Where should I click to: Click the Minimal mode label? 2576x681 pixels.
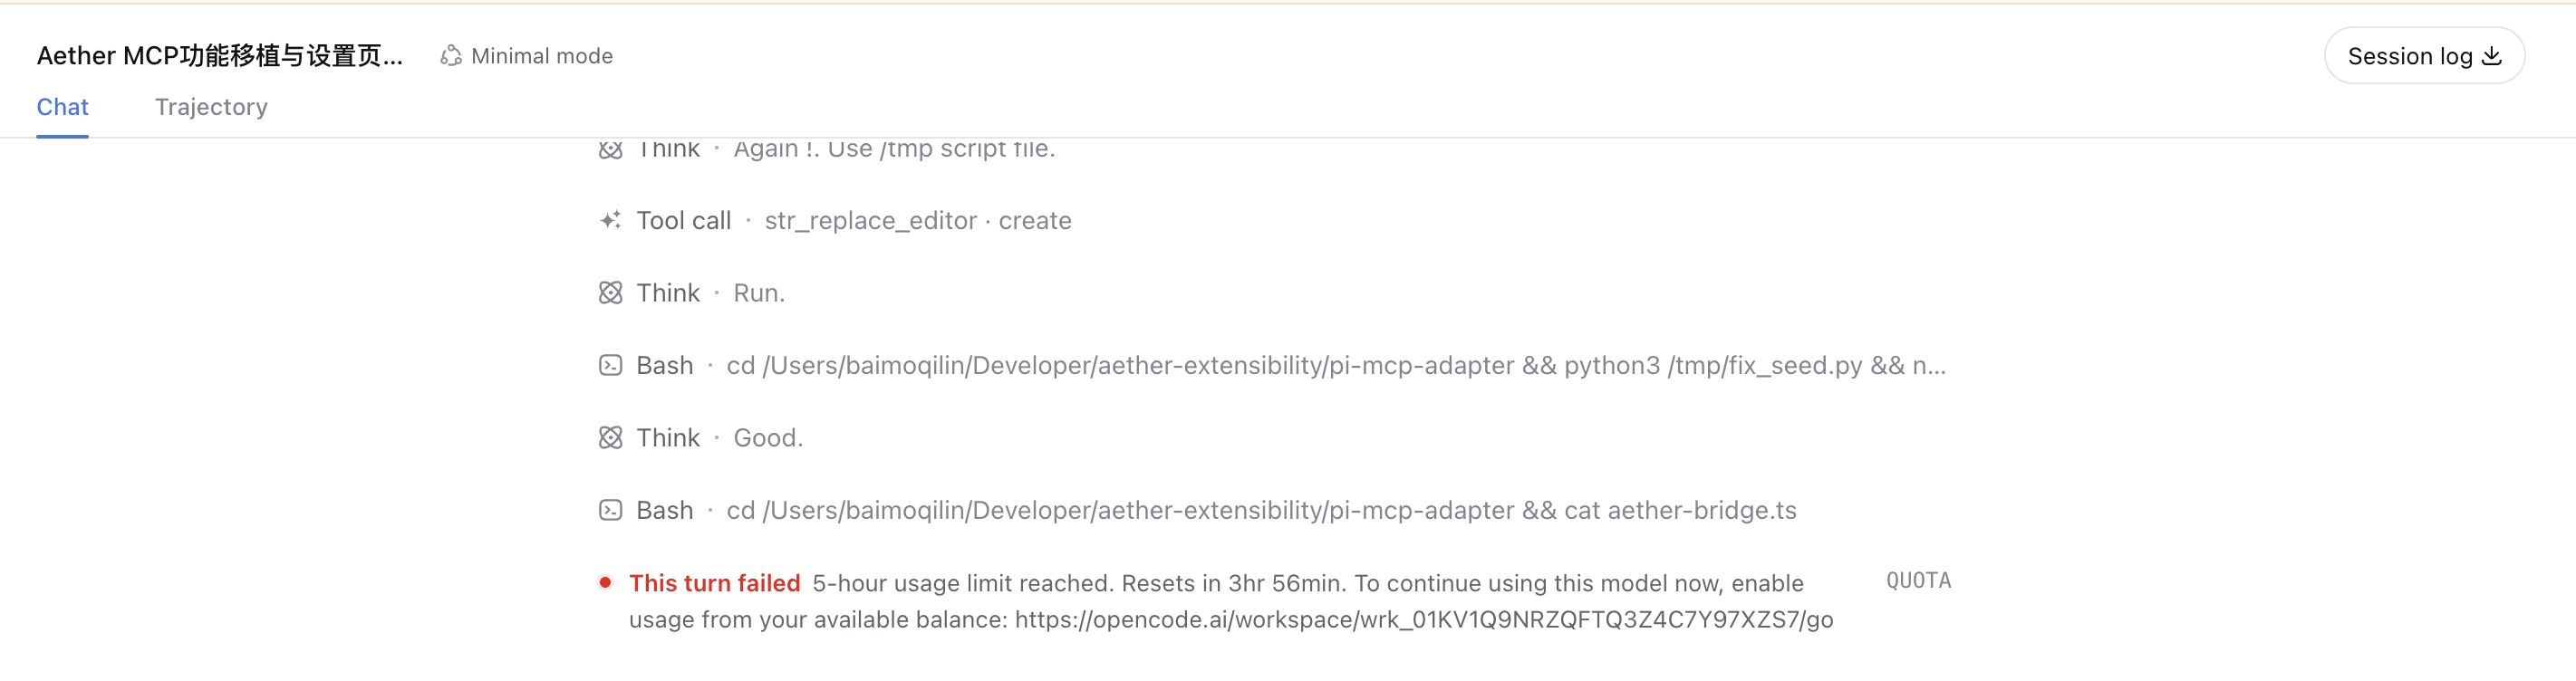[x=542, y=56]
